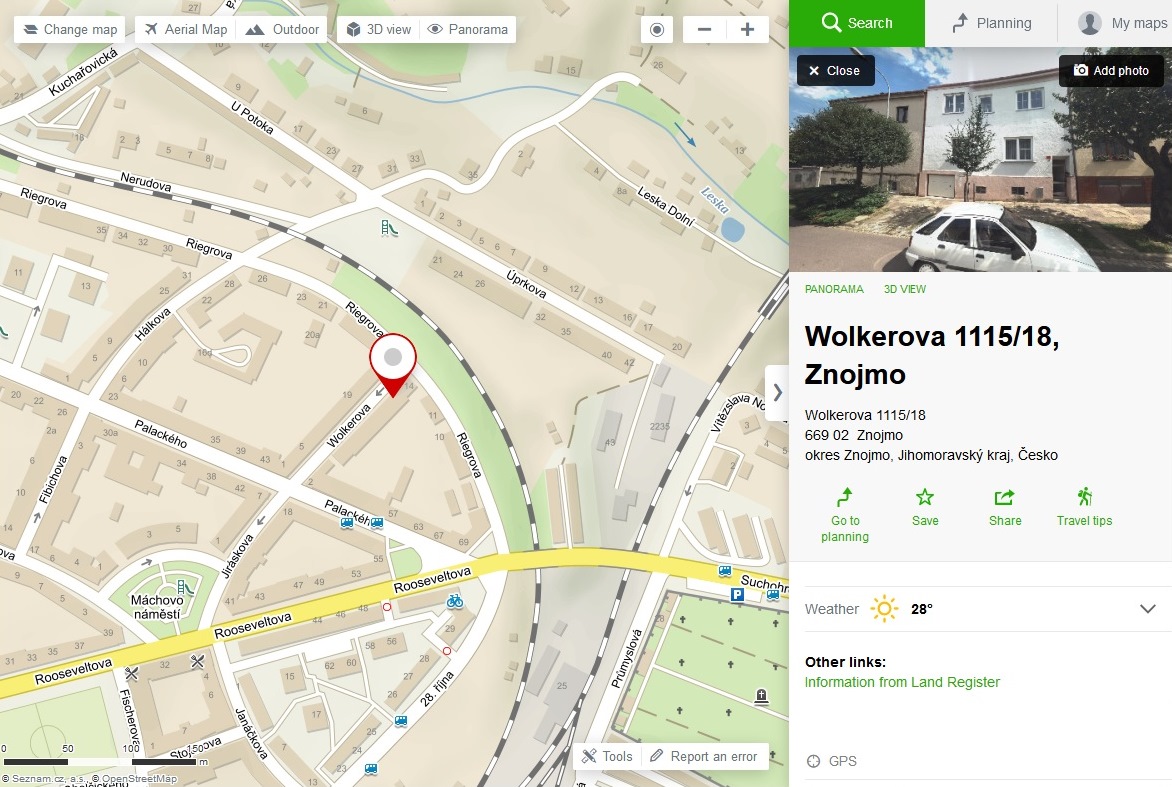Center the map on my location

656,30
